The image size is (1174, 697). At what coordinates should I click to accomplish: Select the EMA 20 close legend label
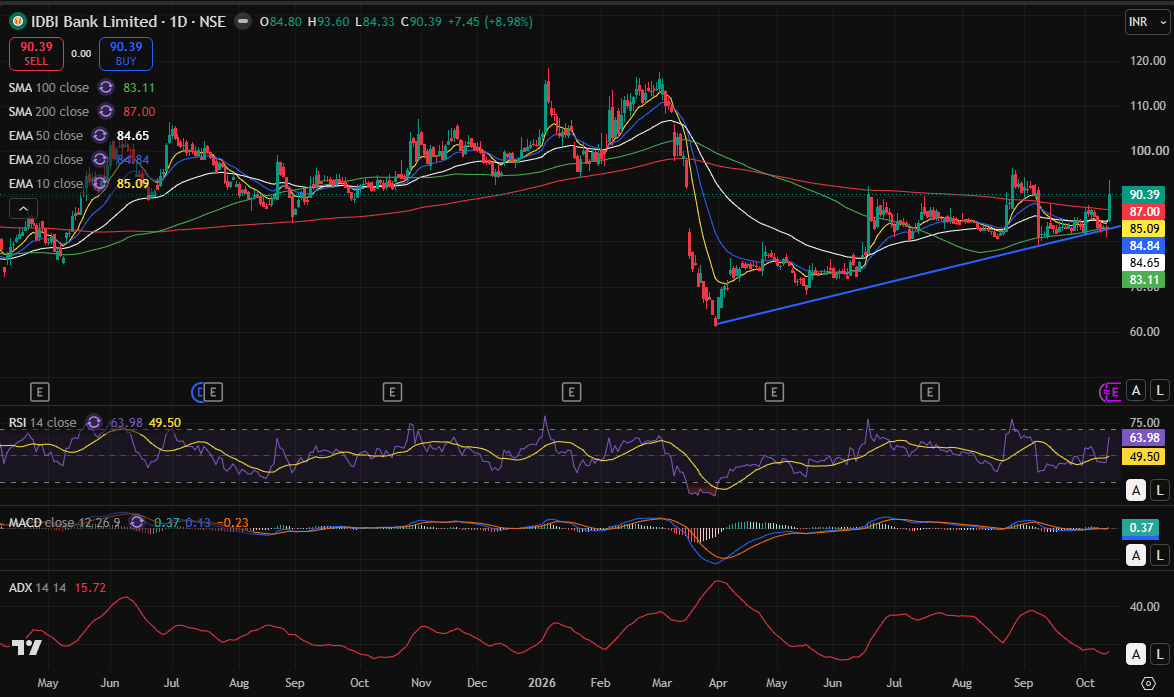coord(46,159)
